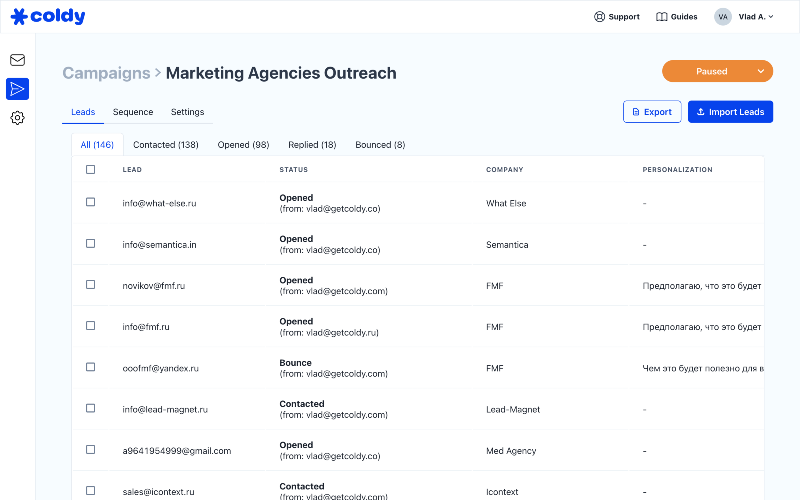Click the VA user avatar
Screen dimensions: 800x500
pyautogui.click(x=723, y=17)
